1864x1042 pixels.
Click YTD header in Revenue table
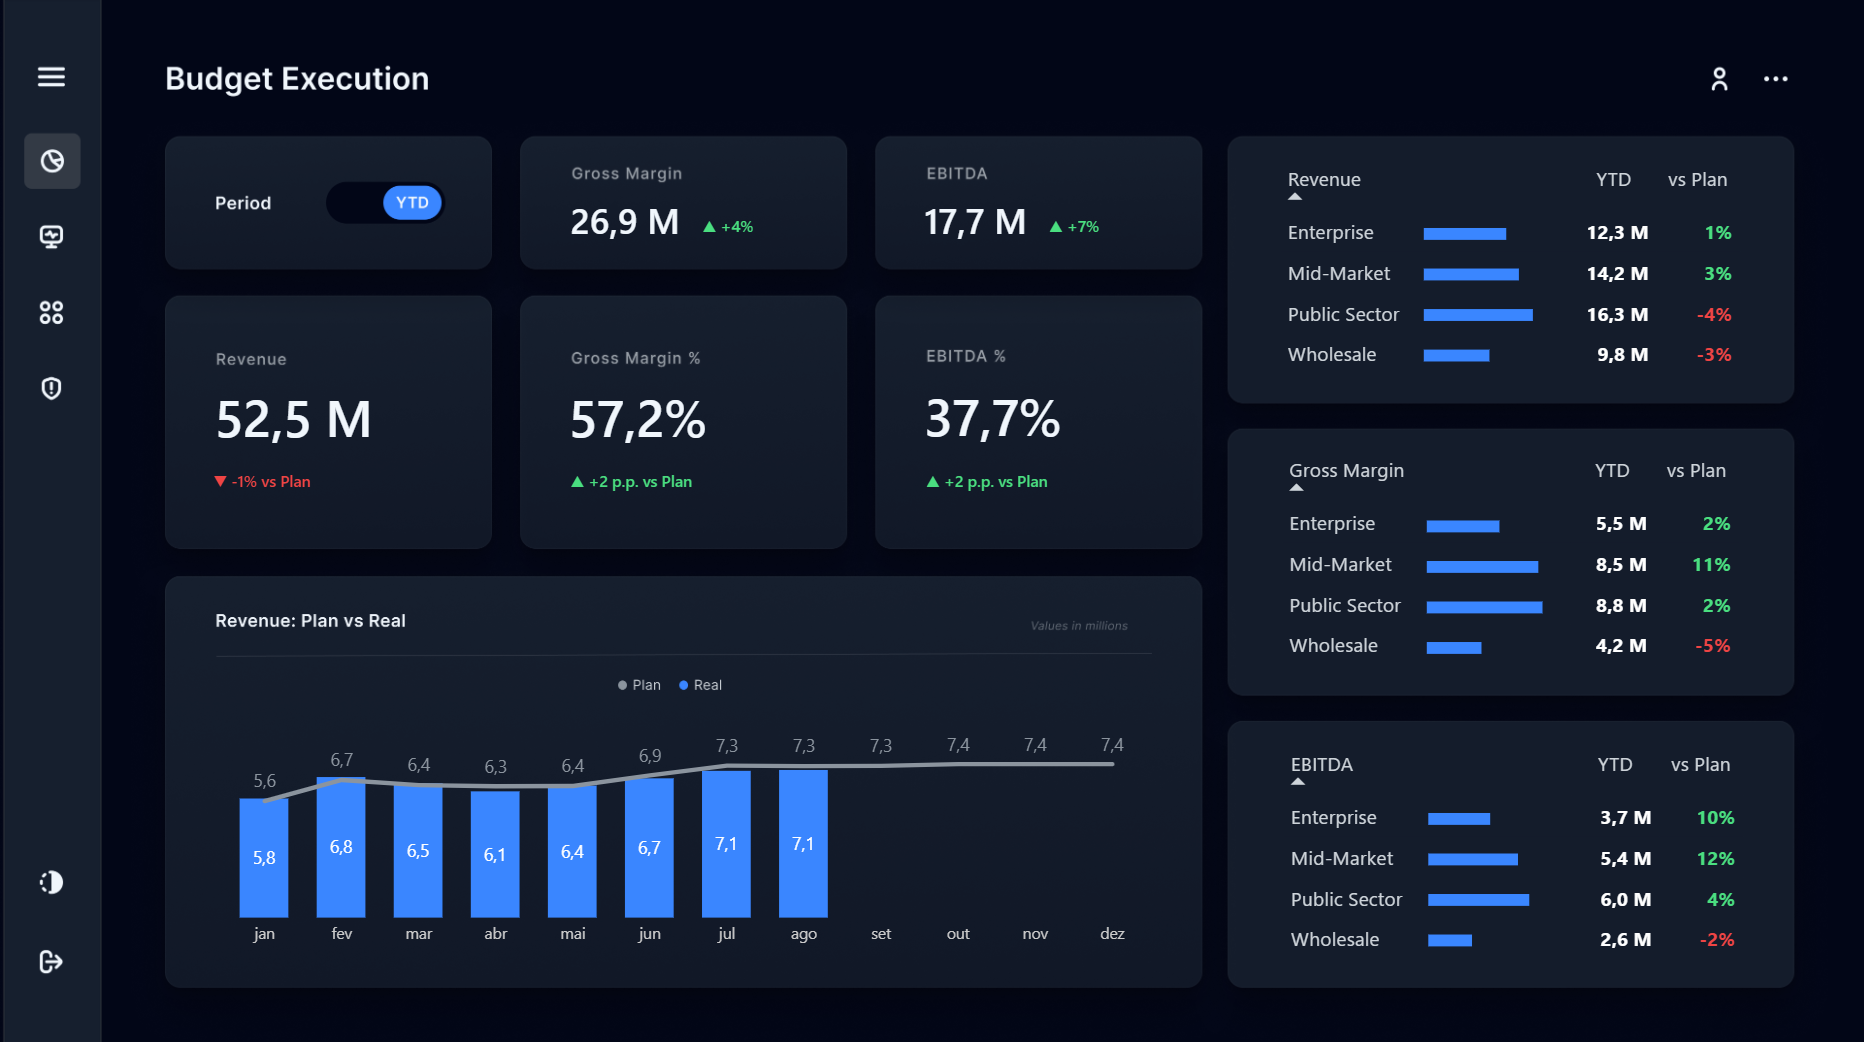1613,180
